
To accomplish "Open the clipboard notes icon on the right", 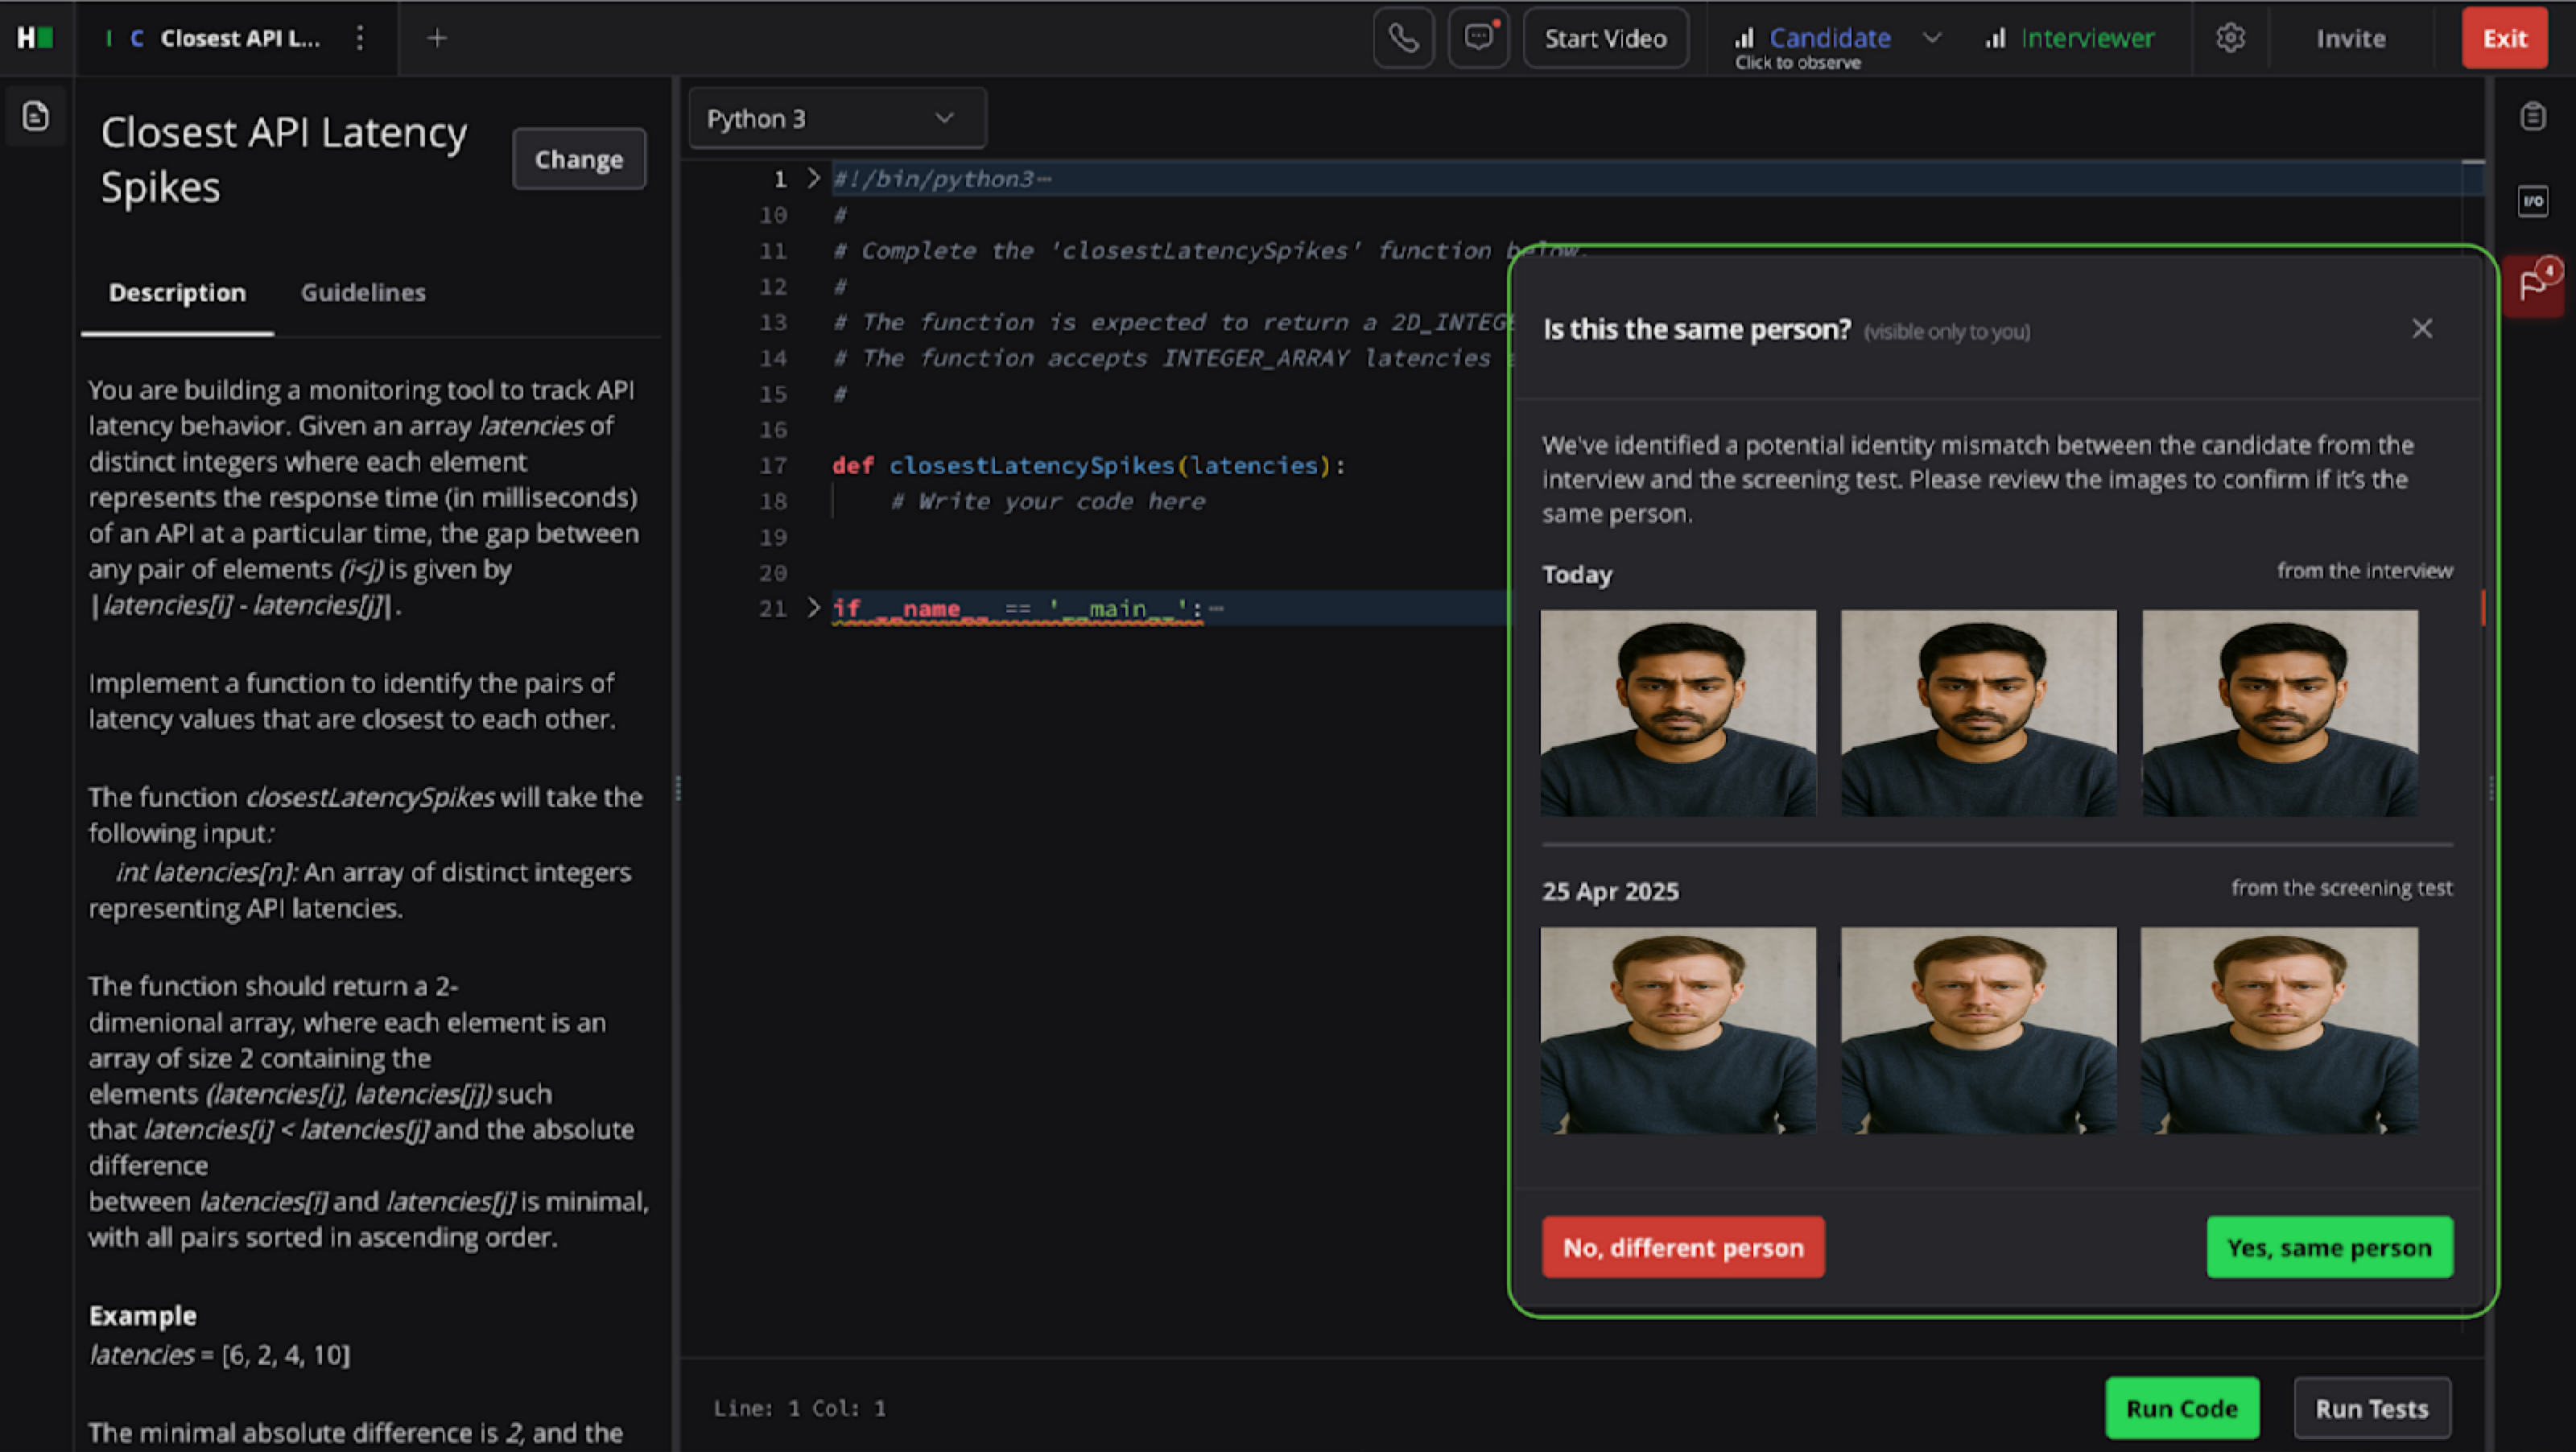I will click(2533, 117).
